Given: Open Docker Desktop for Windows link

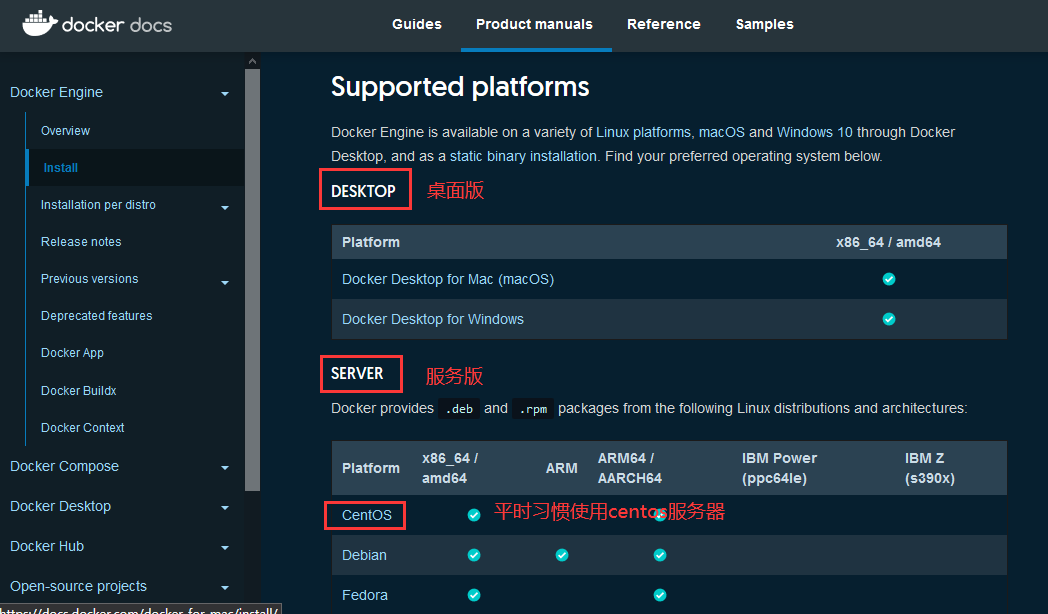Looking at the screenshot, I should pyautogui.click(x=433, y=319).
